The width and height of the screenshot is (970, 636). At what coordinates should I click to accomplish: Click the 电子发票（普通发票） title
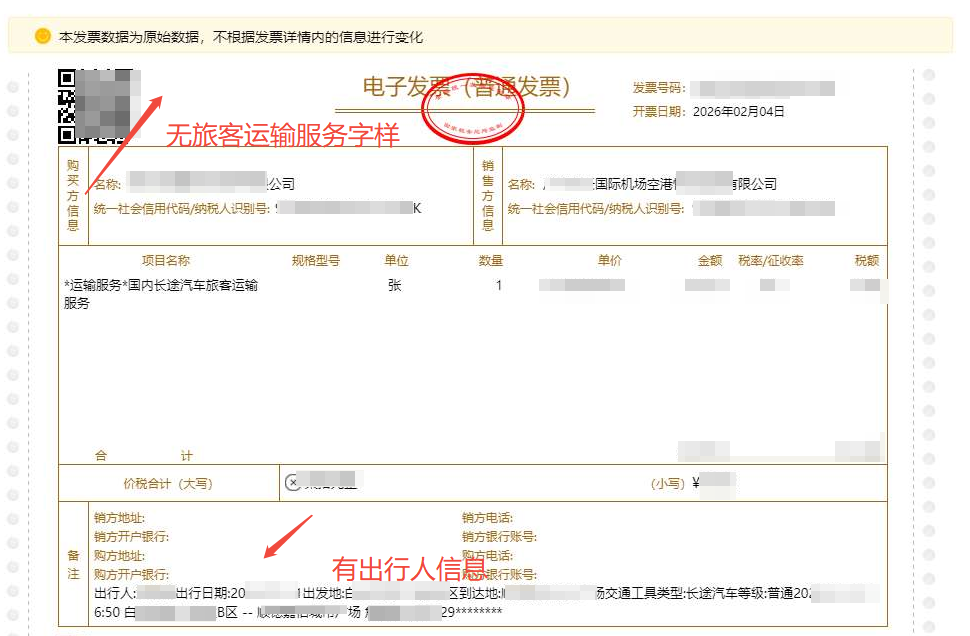[466, 88]
